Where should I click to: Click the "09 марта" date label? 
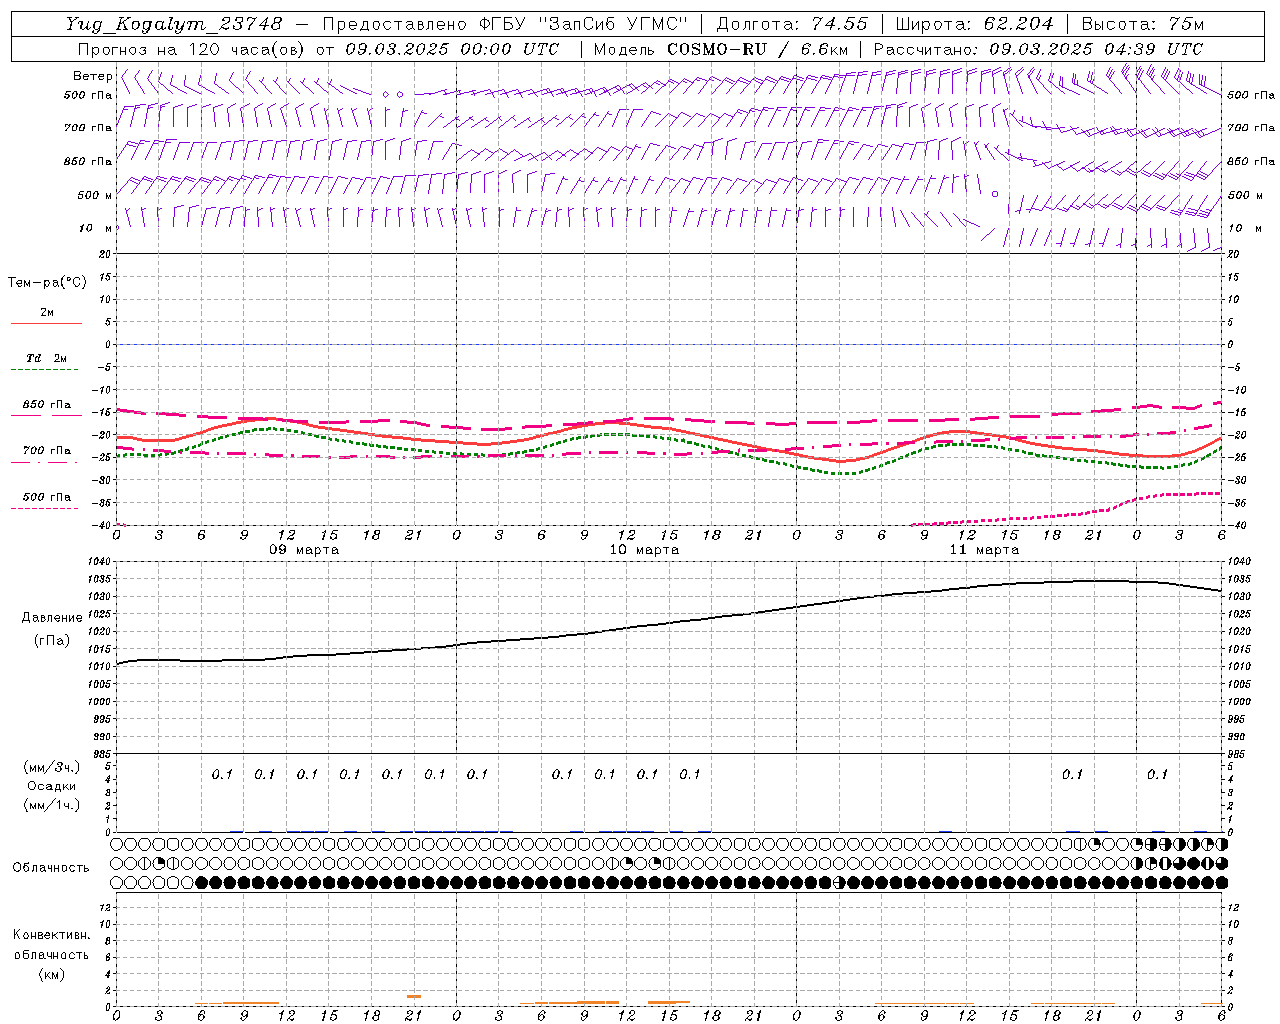pyautogui.click(x=304, y=550)
